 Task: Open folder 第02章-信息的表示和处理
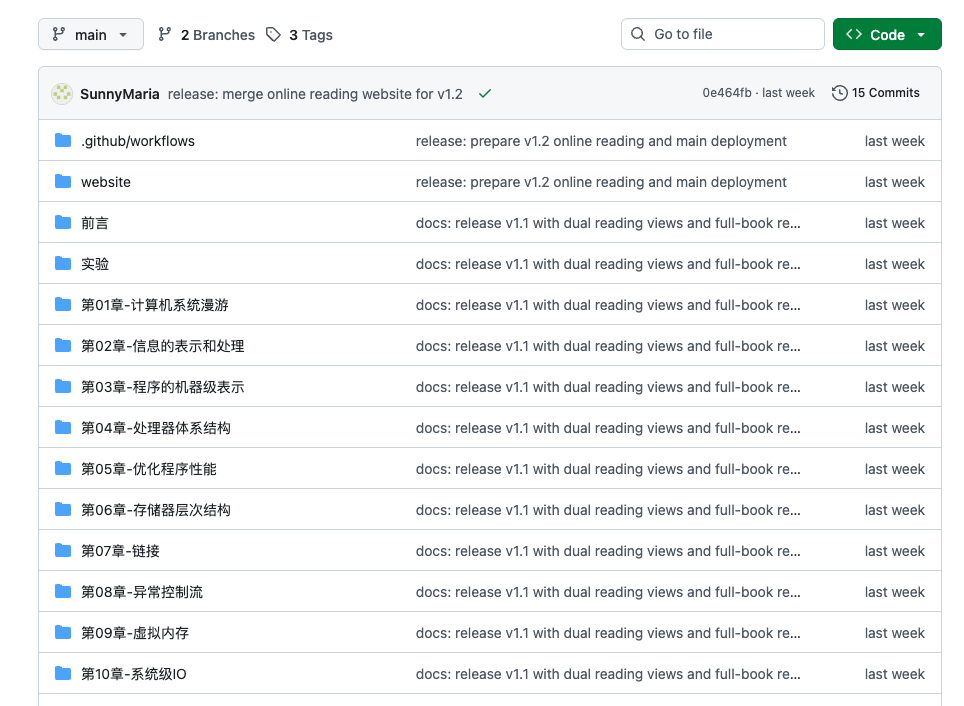(x=163, y=346)
